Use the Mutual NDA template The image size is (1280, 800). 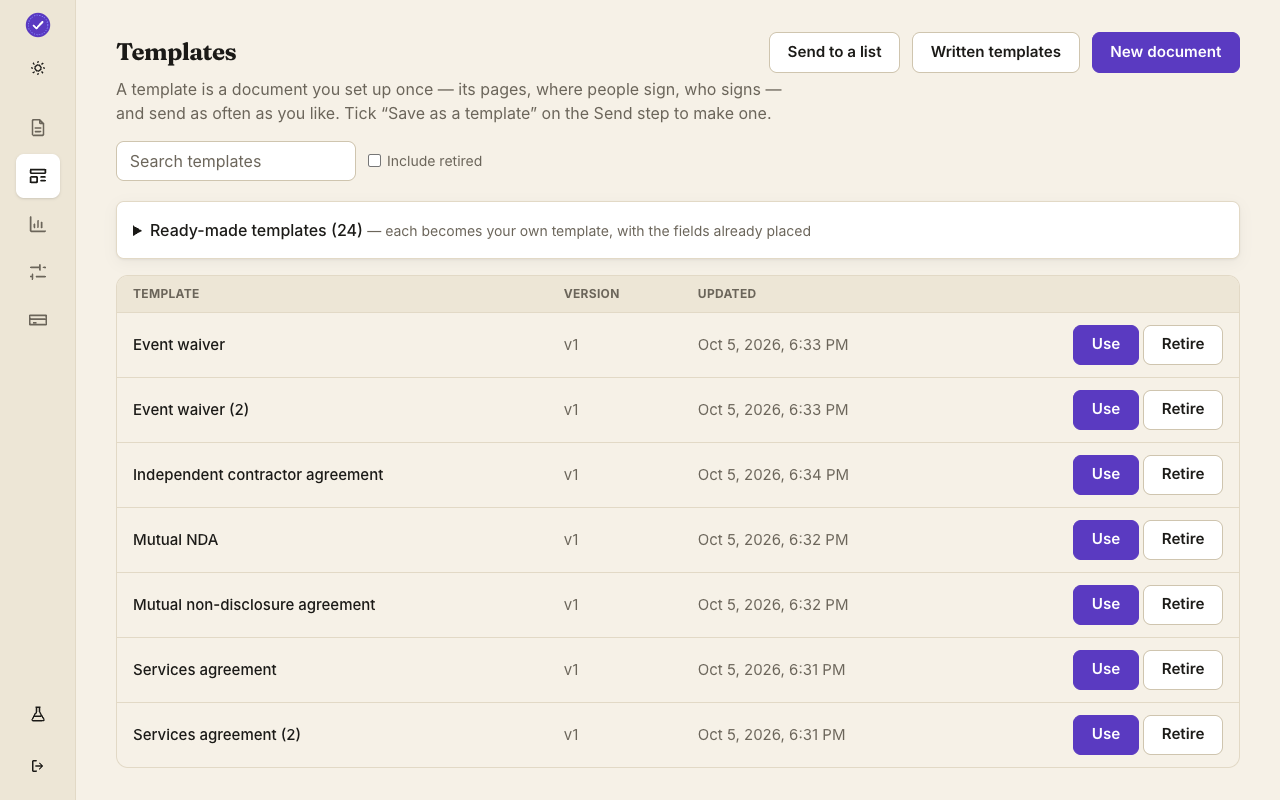tap(1106, 540)
